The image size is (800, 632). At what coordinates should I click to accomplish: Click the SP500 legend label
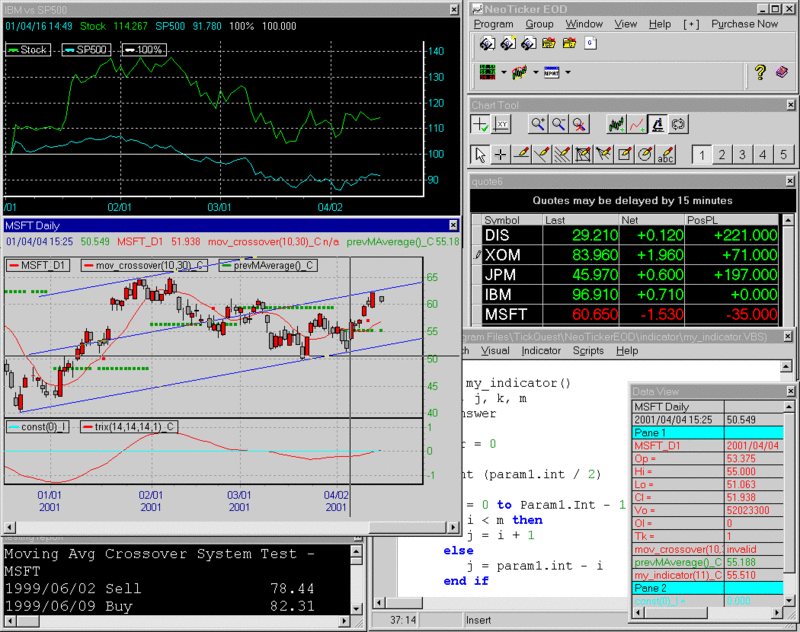pos(86,49)
